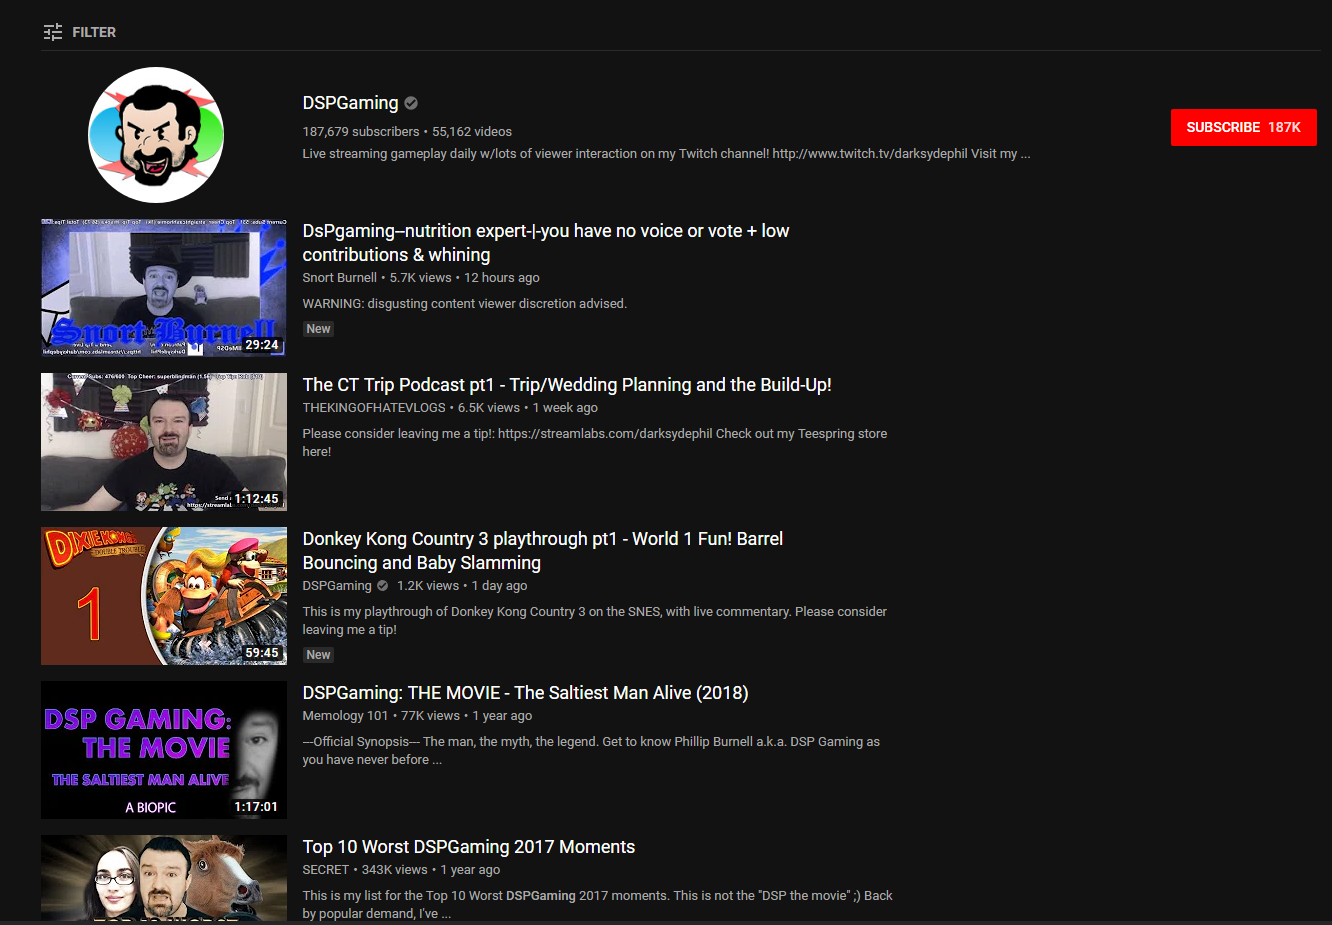Click the New badge under Donkey Kong video
The width and height of the screenshot is (1332, 925).
coord(318,655)
